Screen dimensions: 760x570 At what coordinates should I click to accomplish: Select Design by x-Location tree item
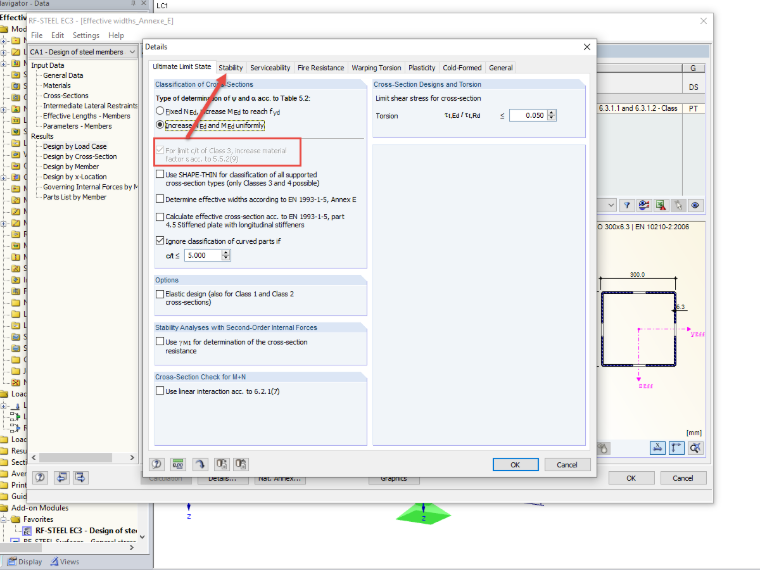[75, 177]
